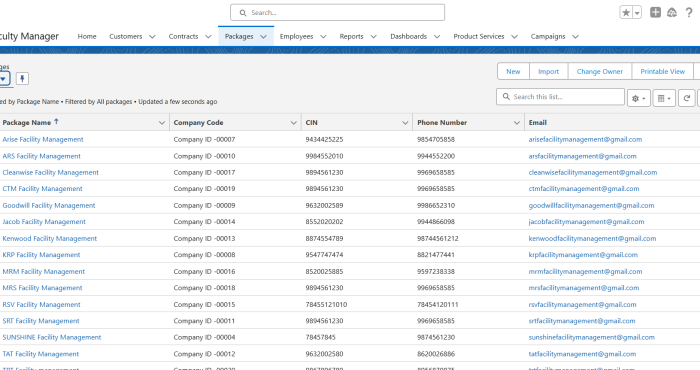The width and height of the screenshot is (700, 370).
Task: Open Cleanwise Facility Management record
Action: [x=50, y=172]
